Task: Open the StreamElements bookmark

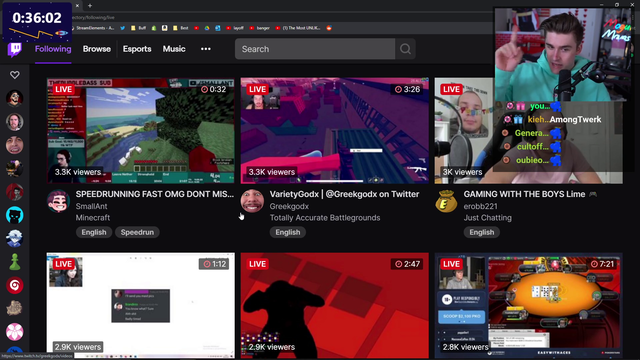Action: (x=92, y=28)
